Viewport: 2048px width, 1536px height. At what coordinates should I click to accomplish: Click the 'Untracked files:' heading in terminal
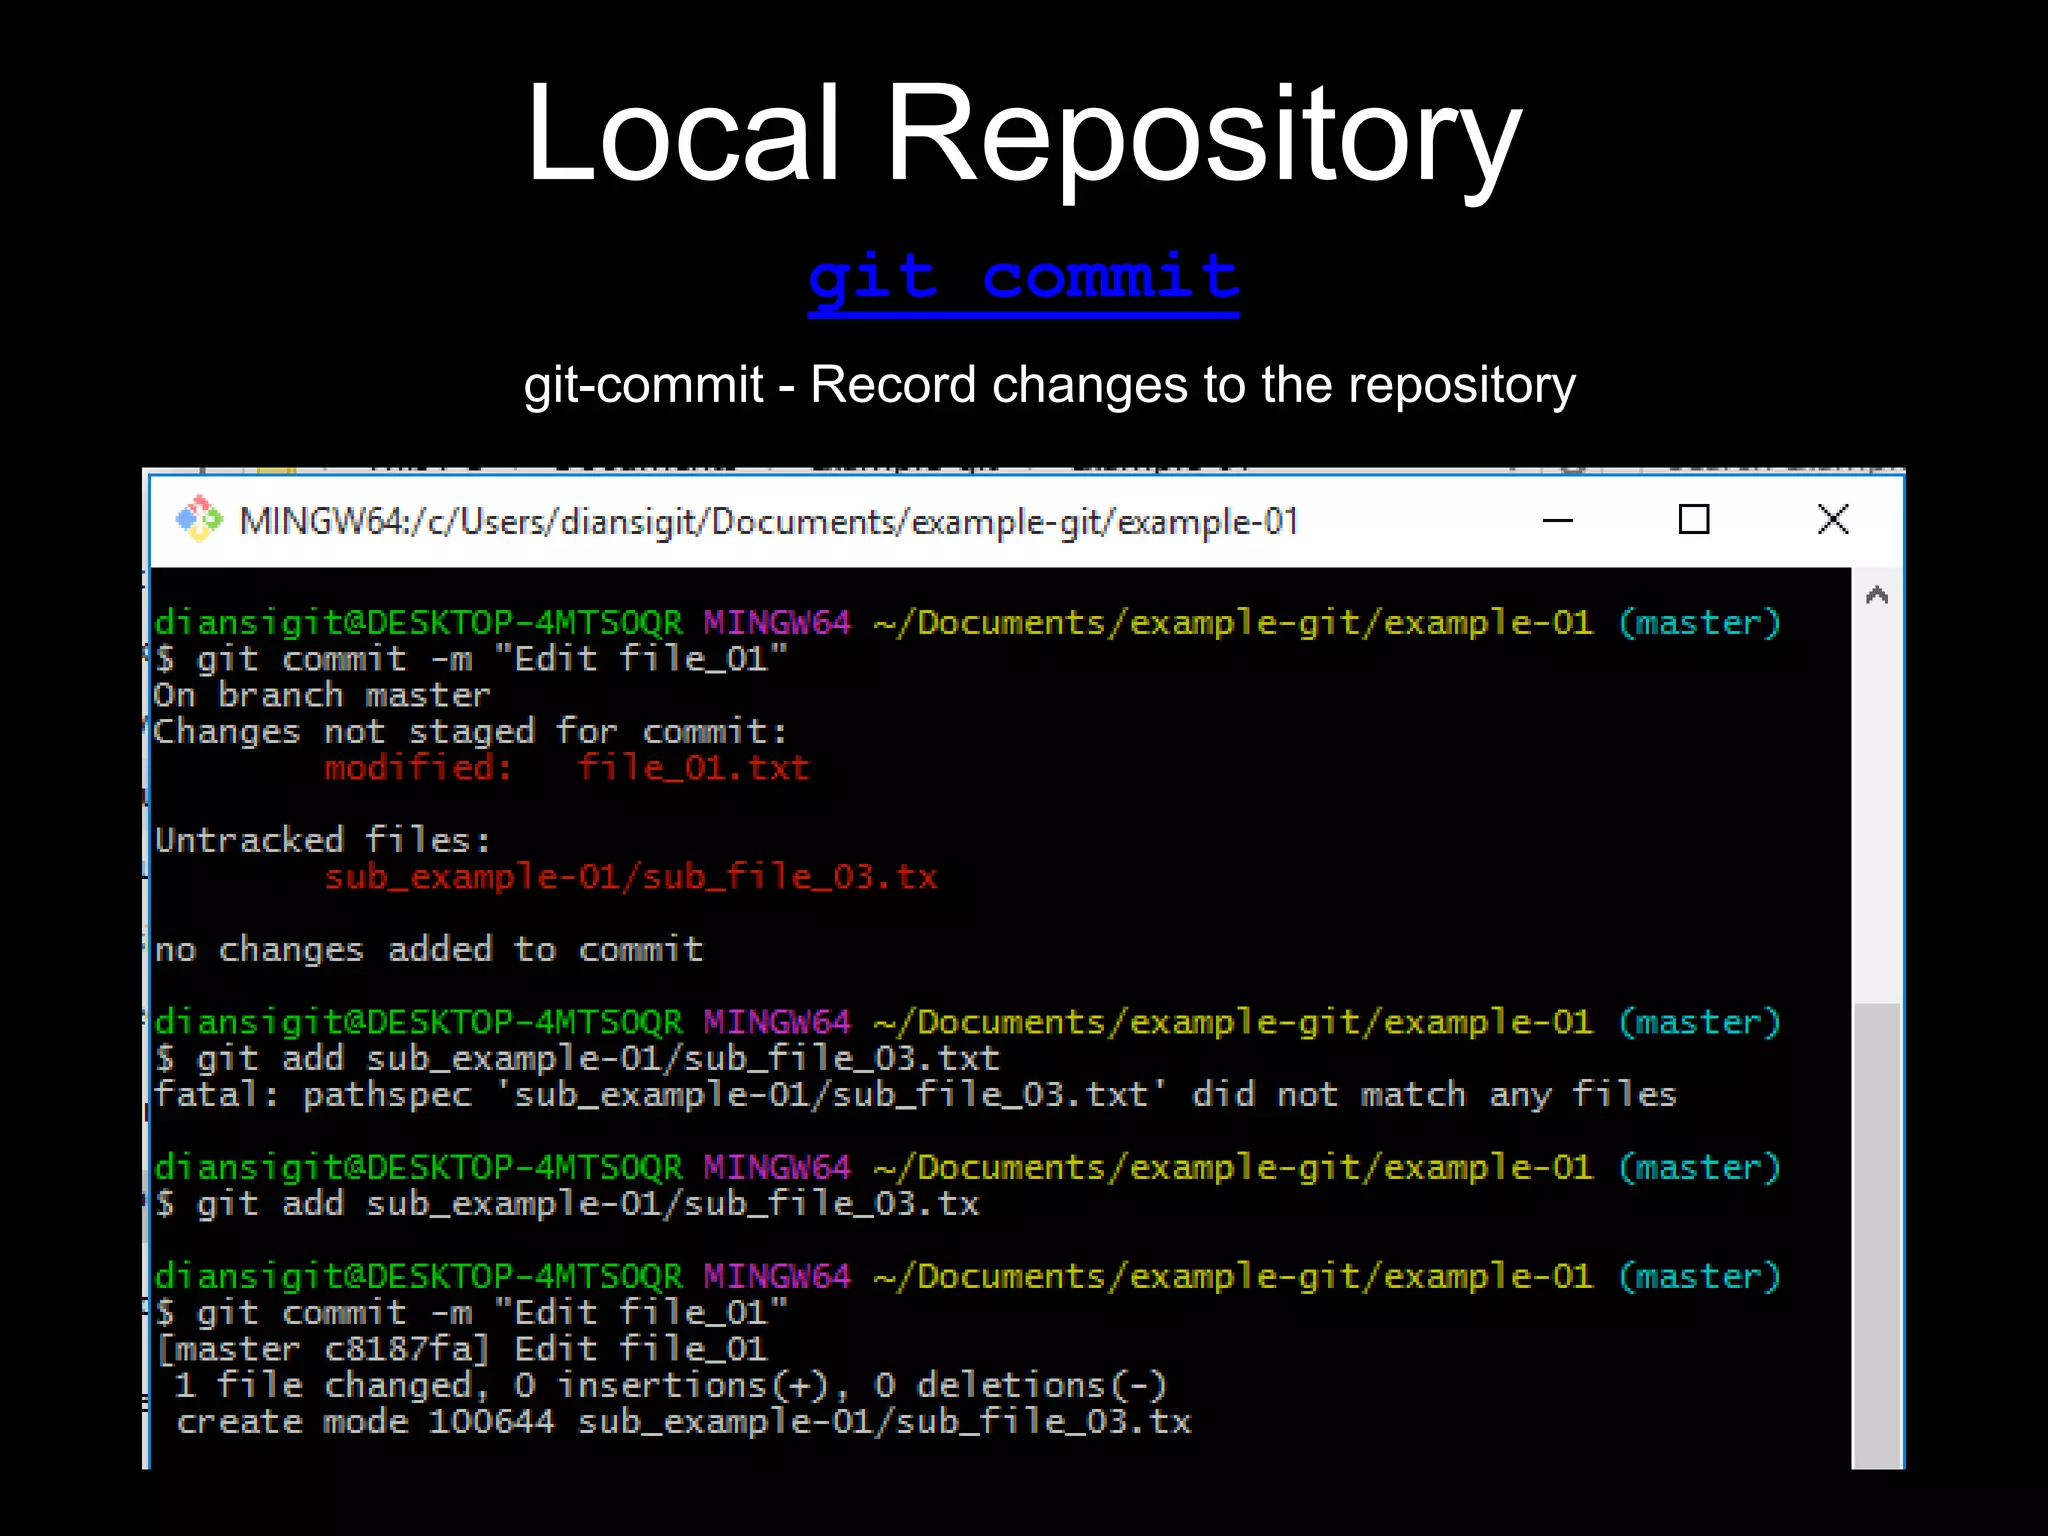click(x=322, y=840)
